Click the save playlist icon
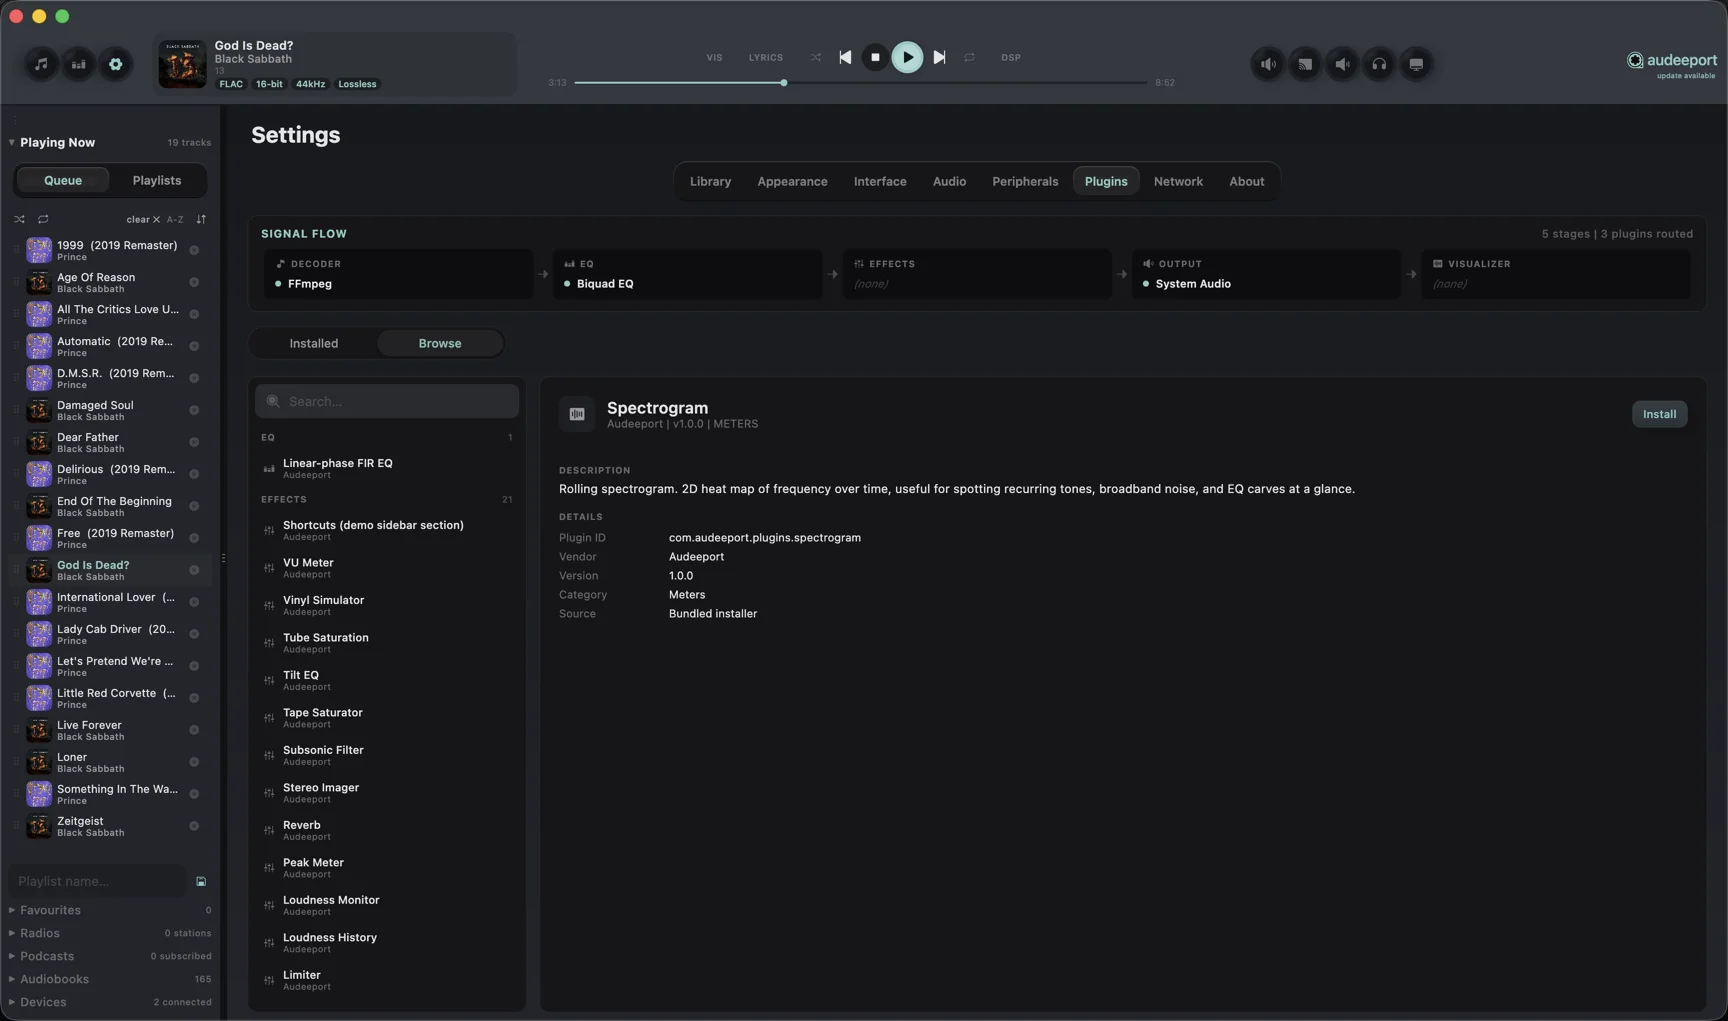Viewport: 1728px width, 1021px height. [201, 881]
